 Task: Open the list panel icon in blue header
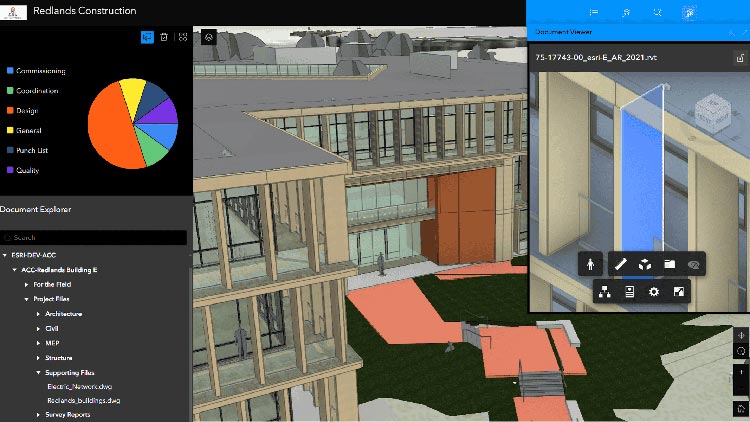pos(594,12)
